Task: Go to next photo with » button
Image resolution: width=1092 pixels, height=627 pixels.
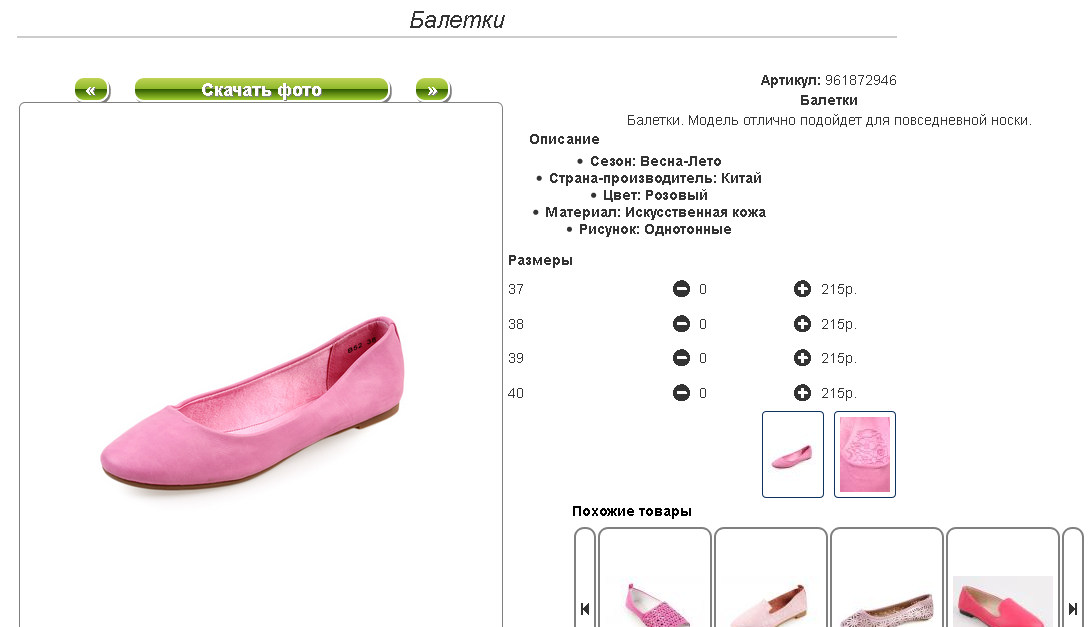Action: pos(432,90)
